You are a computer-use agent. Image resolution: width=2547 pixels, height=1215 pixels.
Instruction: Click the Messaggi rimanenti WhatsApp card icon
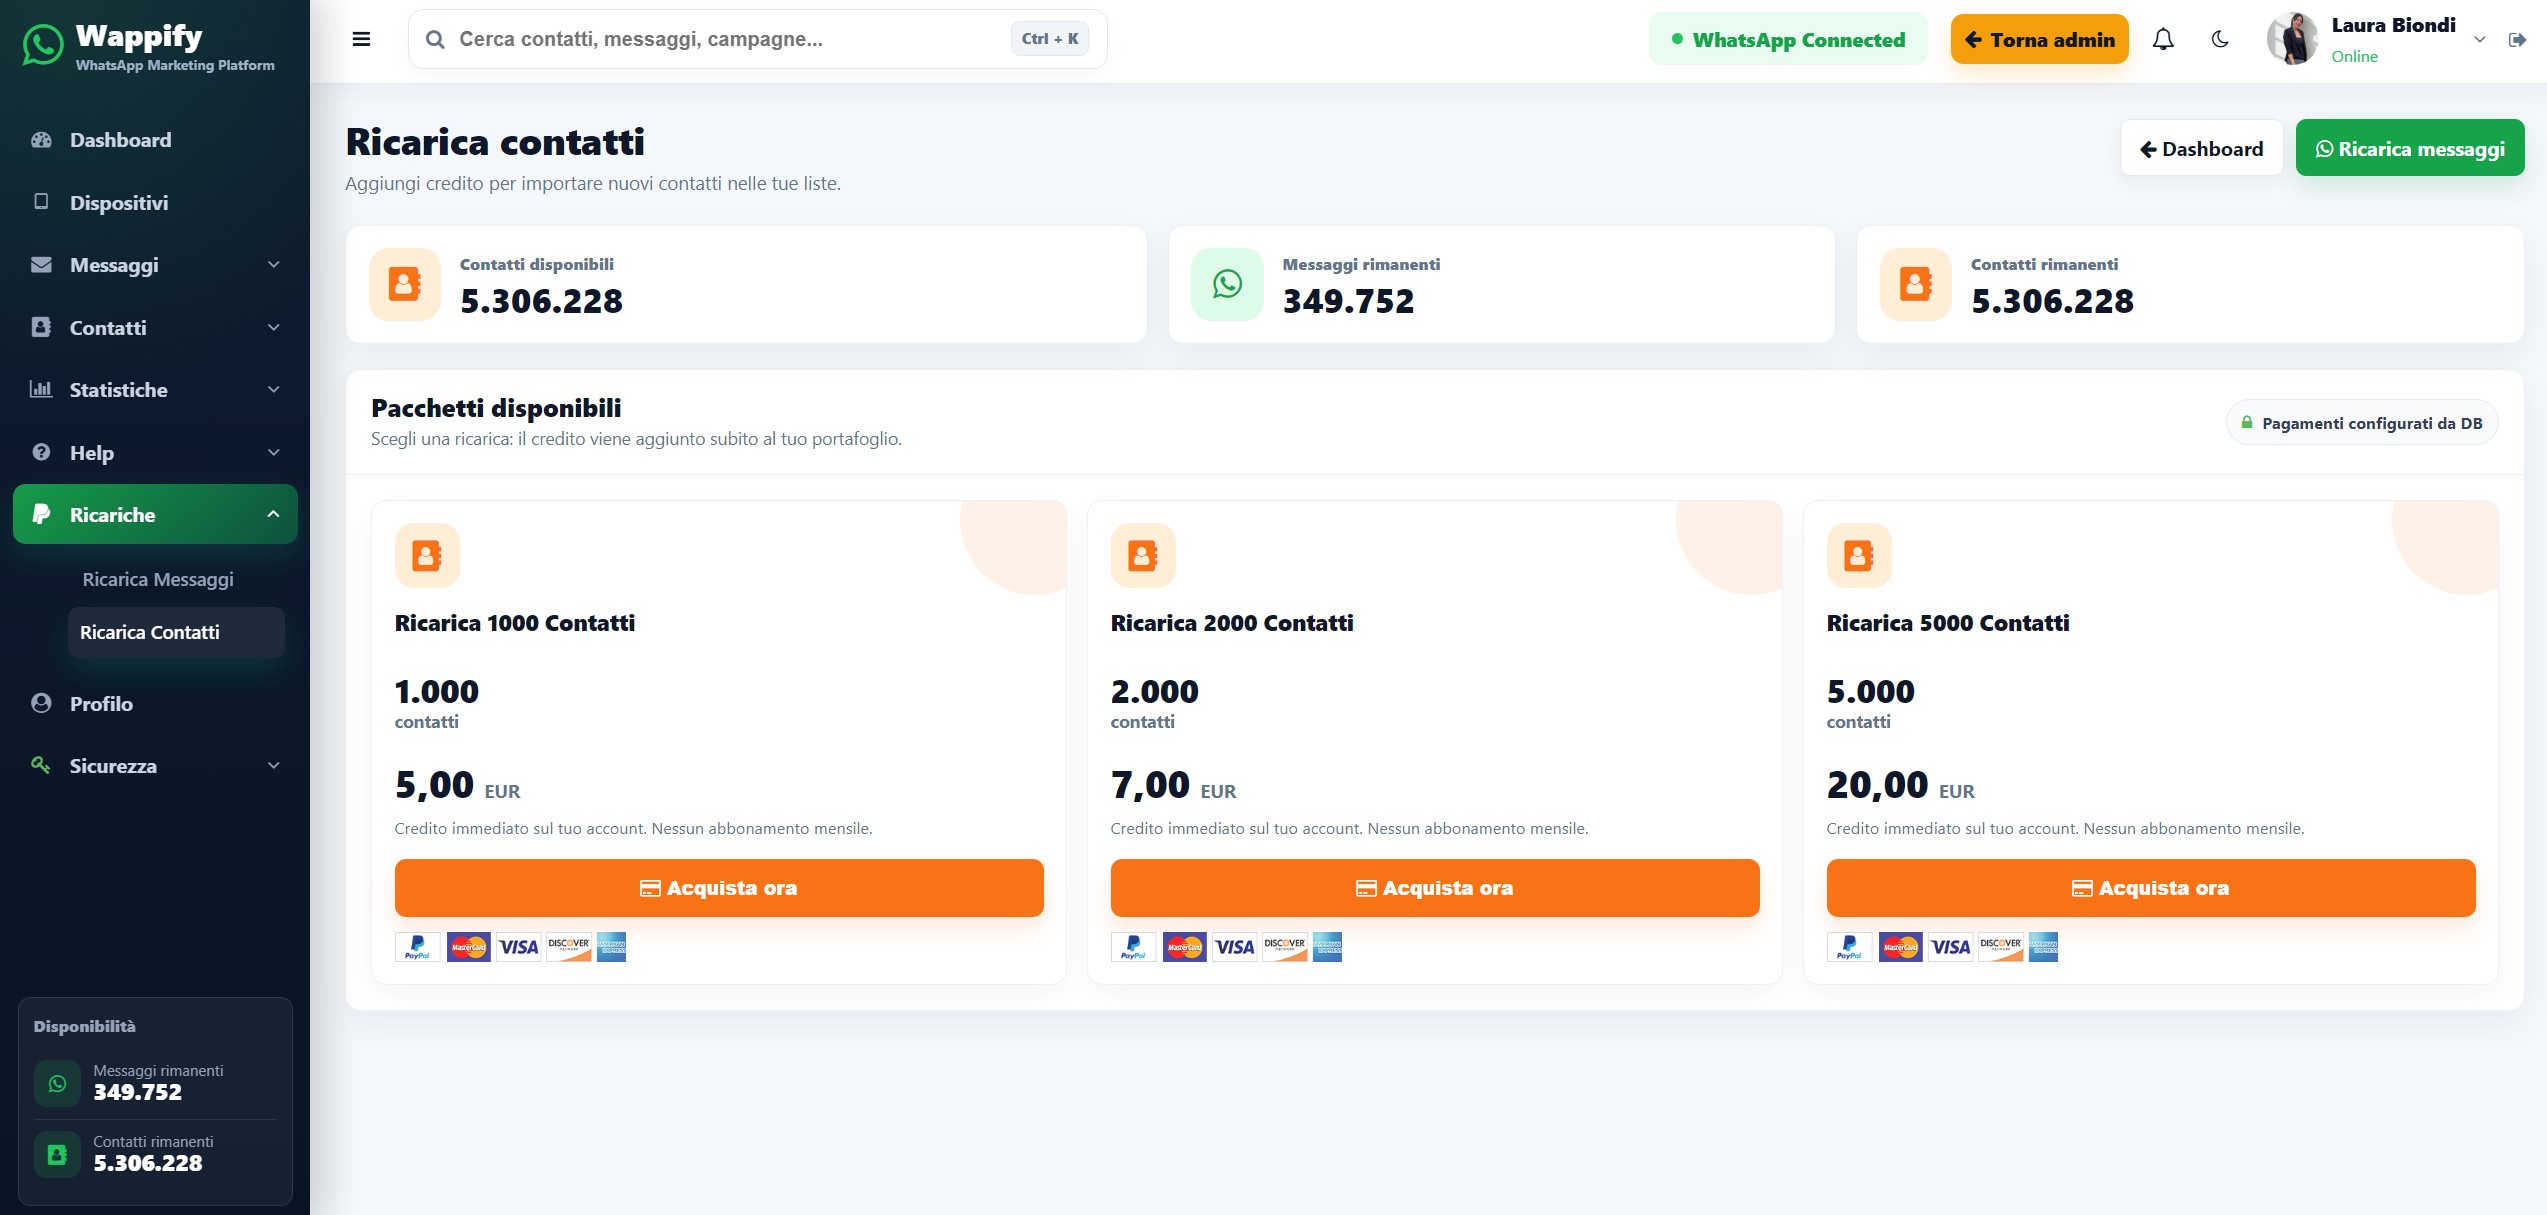tap(1227, 284)
